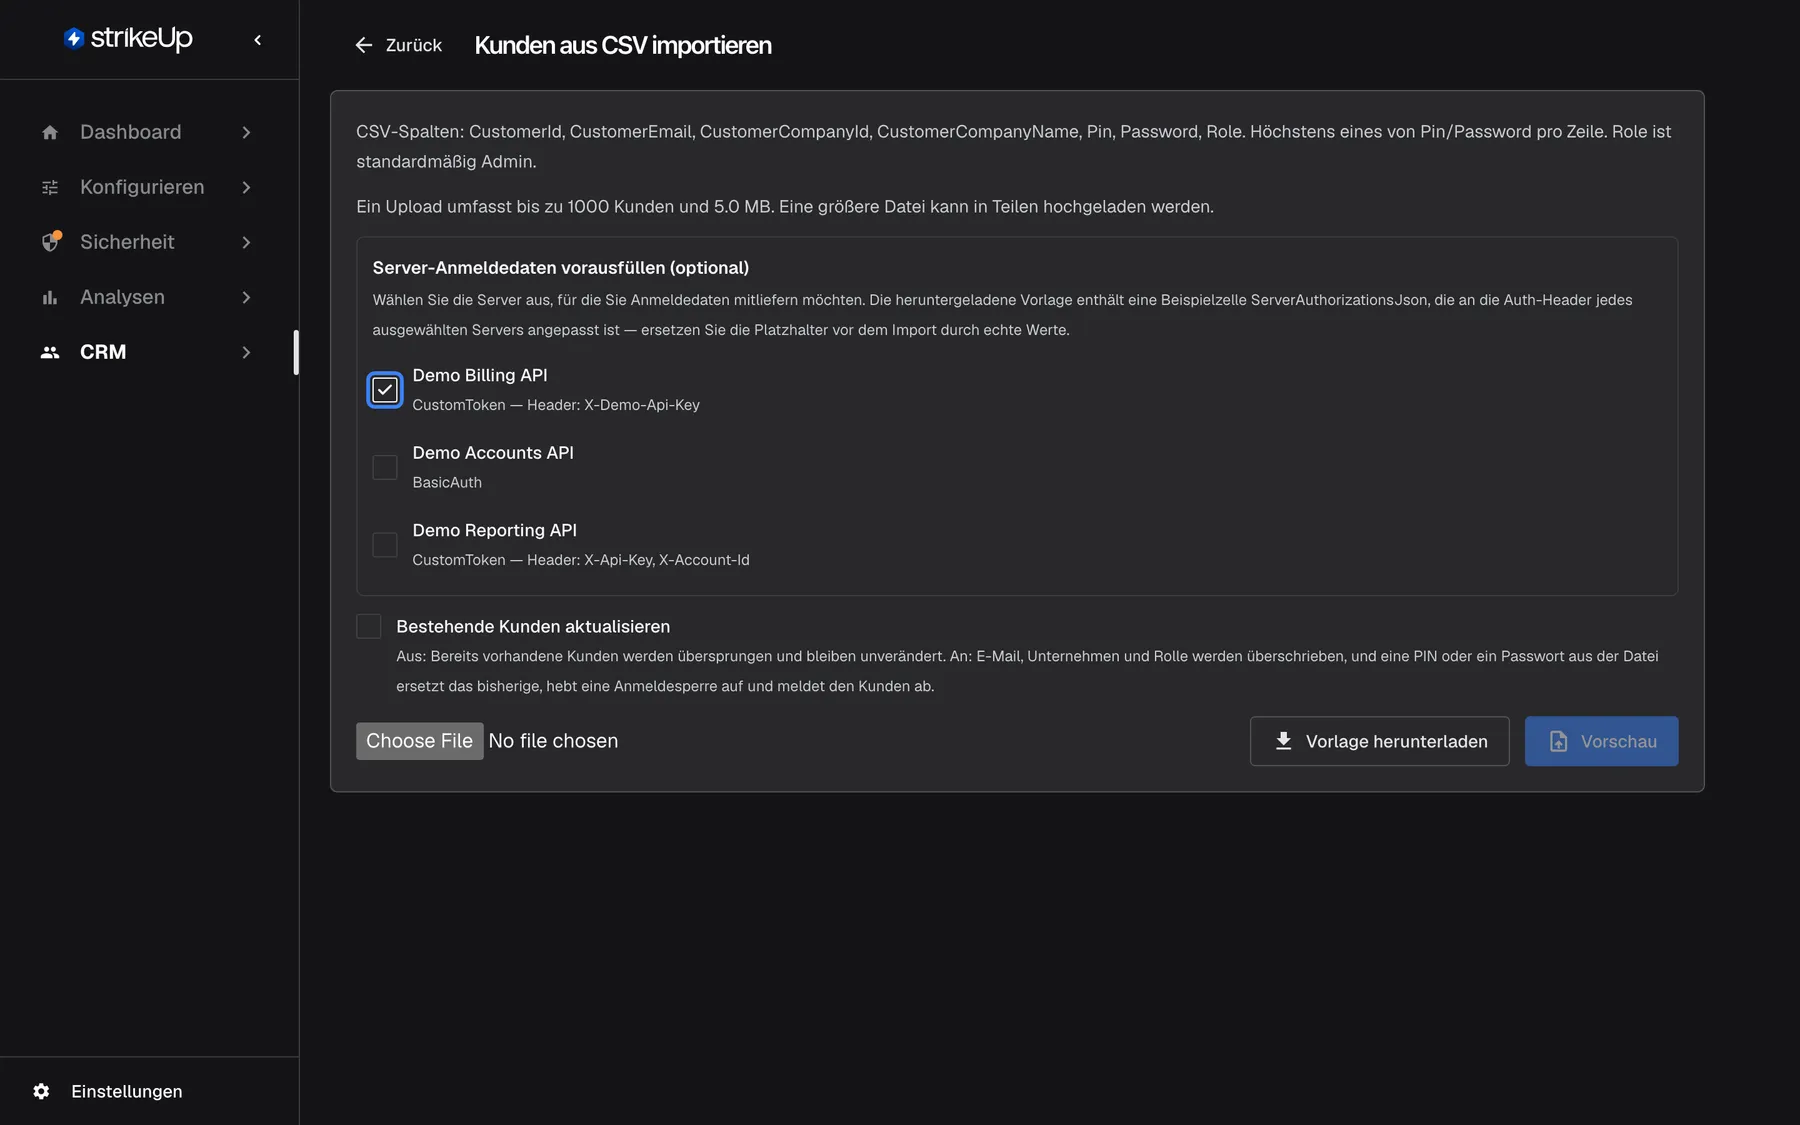Click the Demo Billing API label
The height and width of the screenshot is (1125, 1800).
pos(480,375)
